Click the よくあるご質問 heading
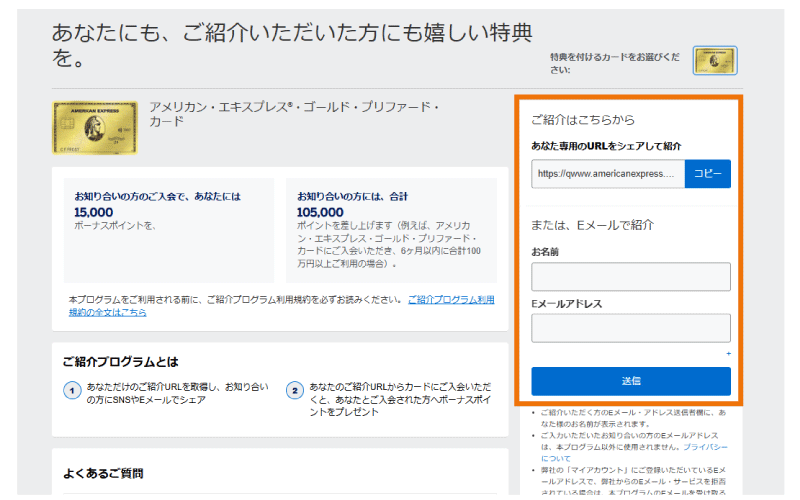 (x=103, y=473)
